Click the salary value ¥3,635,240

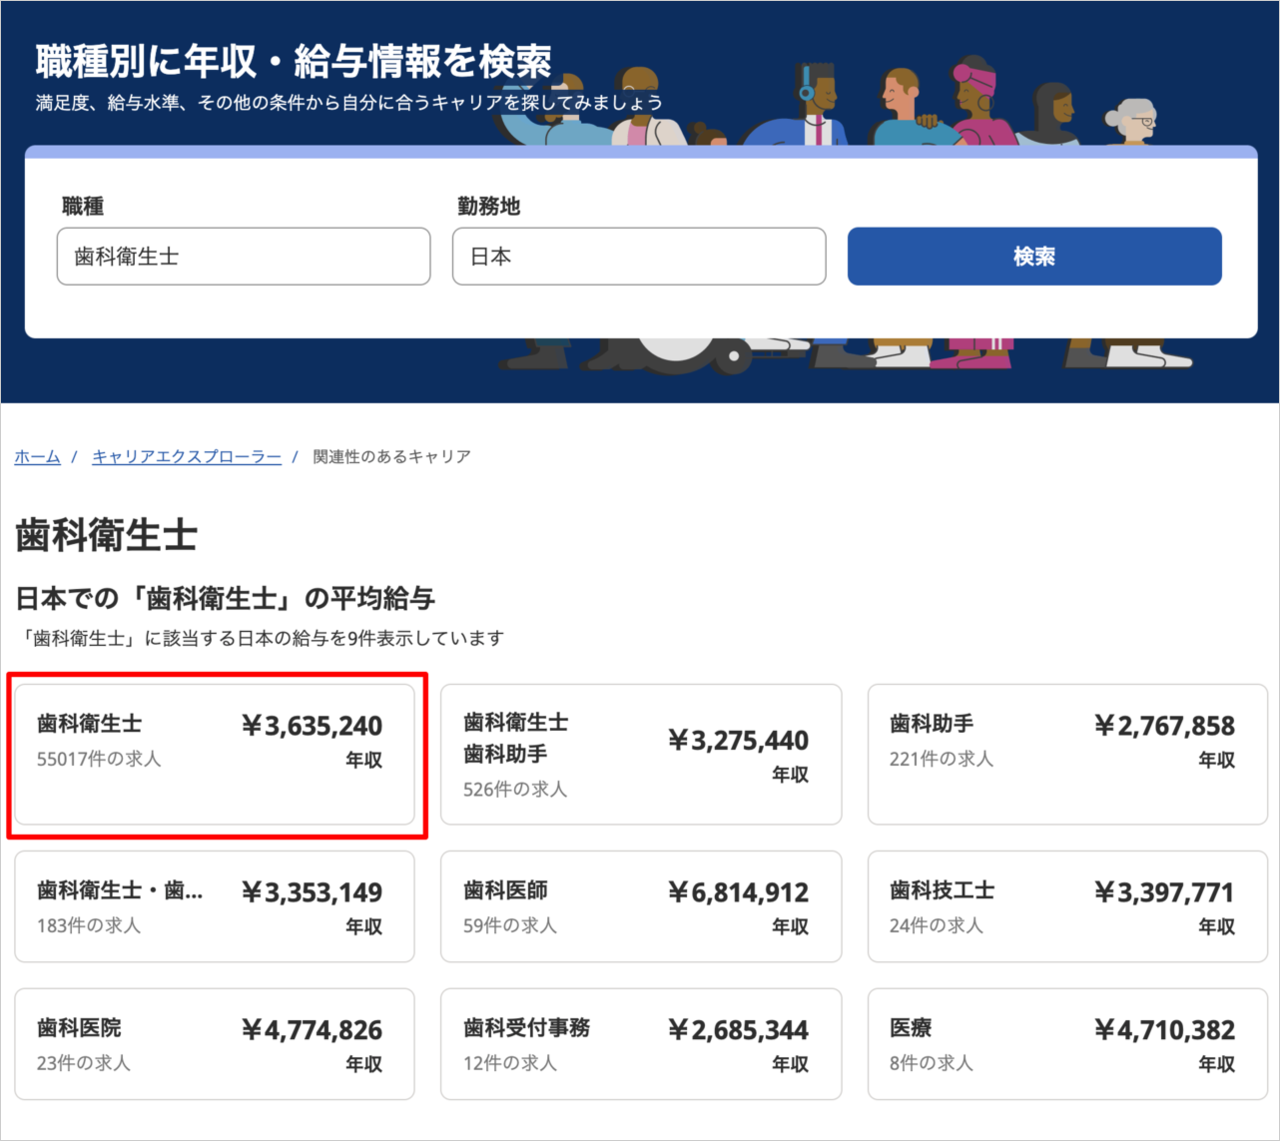click(312, 725)
